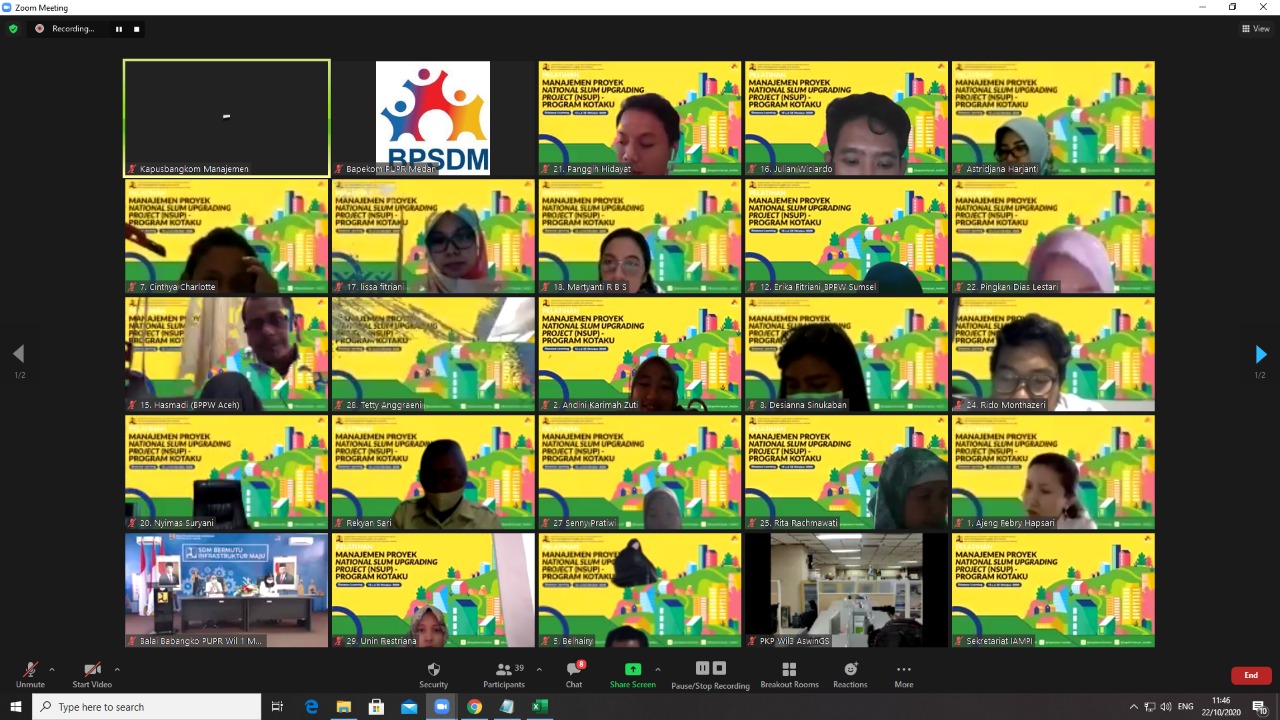Open the Participants panel

[504, 674]
